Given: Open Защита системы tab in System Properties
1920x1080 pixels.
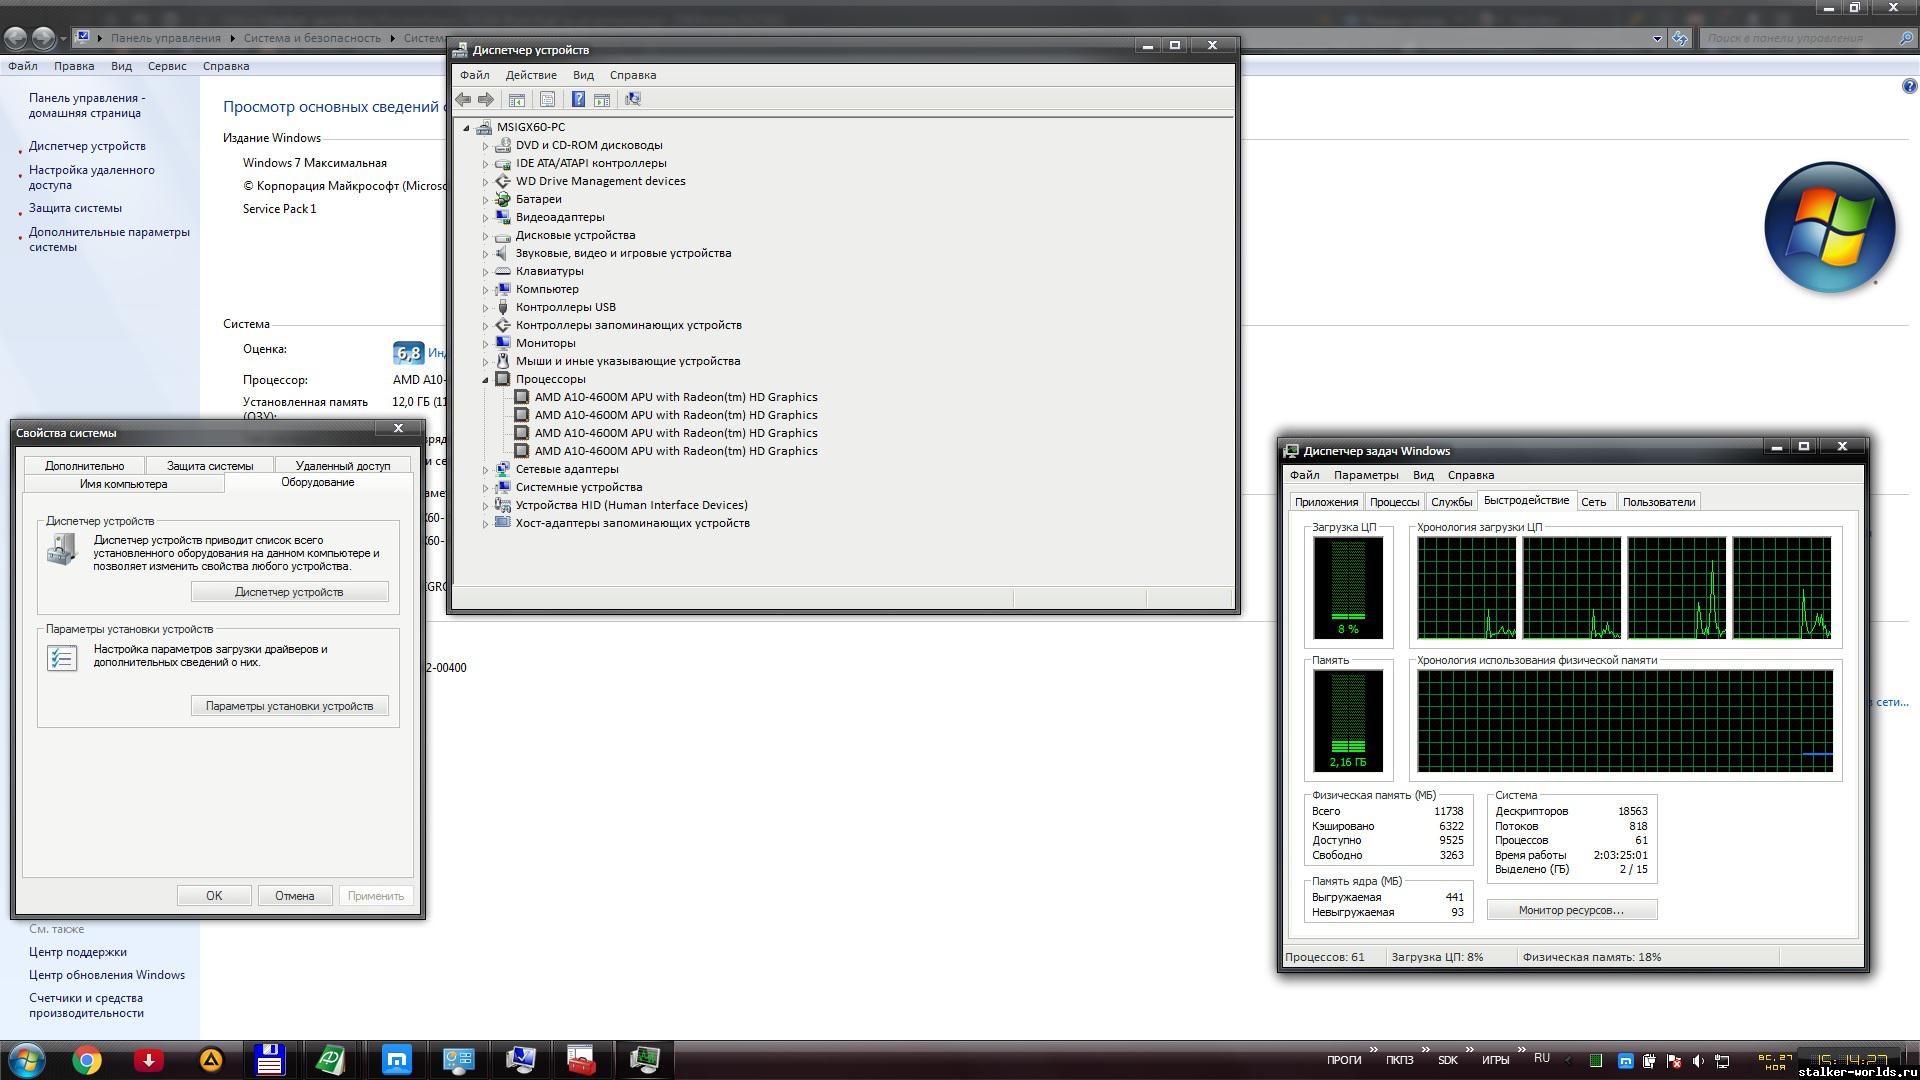Looking at the screenshot, I should [210, 466].
